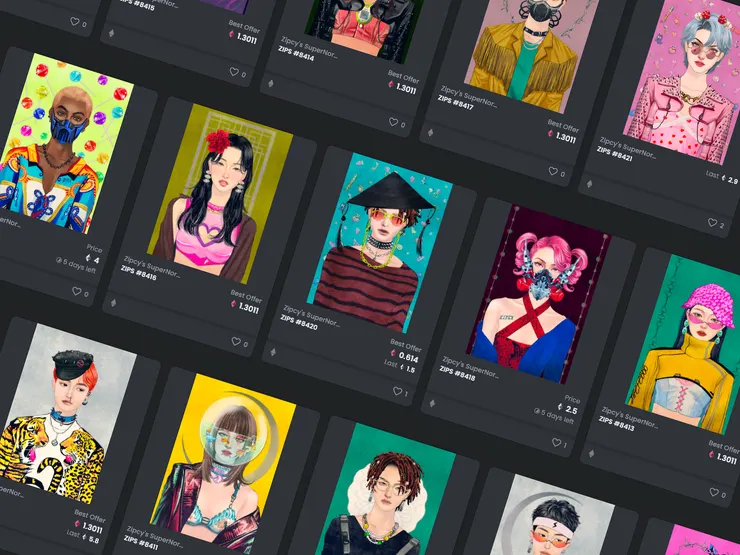Favorite ZIPS #8413 with its heart icon
Viewport: 740px width, 555px height.
[714, 492]
